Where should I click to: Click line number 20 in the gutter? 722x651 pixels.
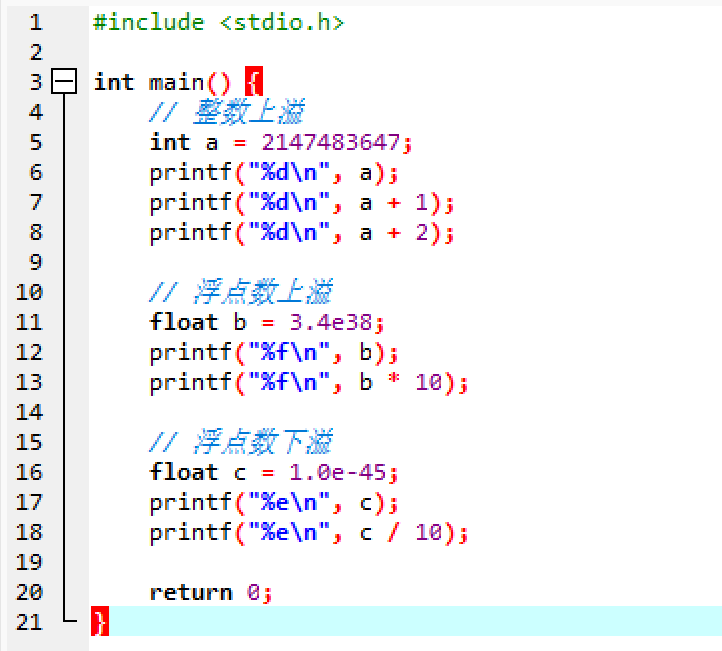coord(29,593)
